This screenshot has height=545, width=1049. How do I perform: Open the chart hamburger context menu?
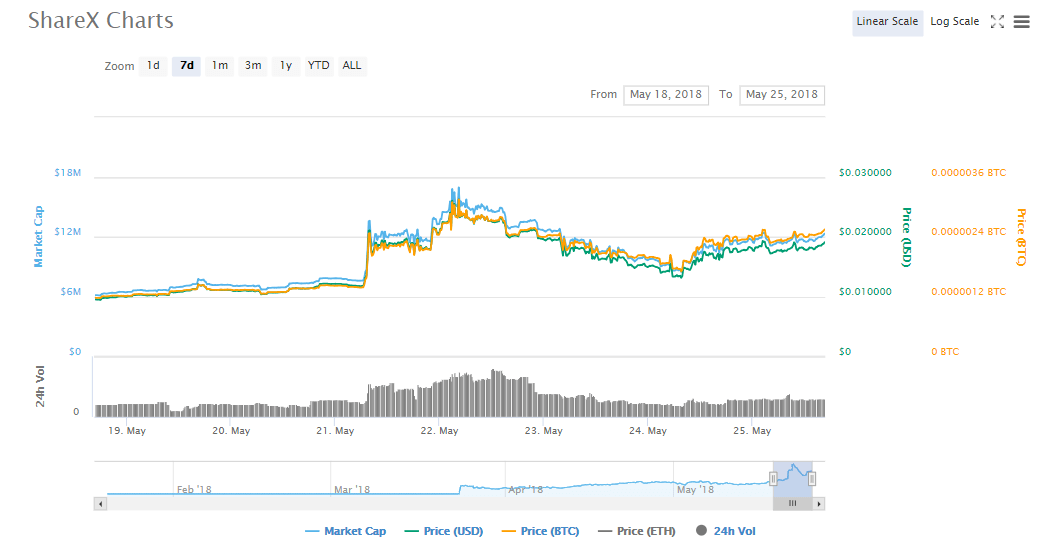point(1021,22)
